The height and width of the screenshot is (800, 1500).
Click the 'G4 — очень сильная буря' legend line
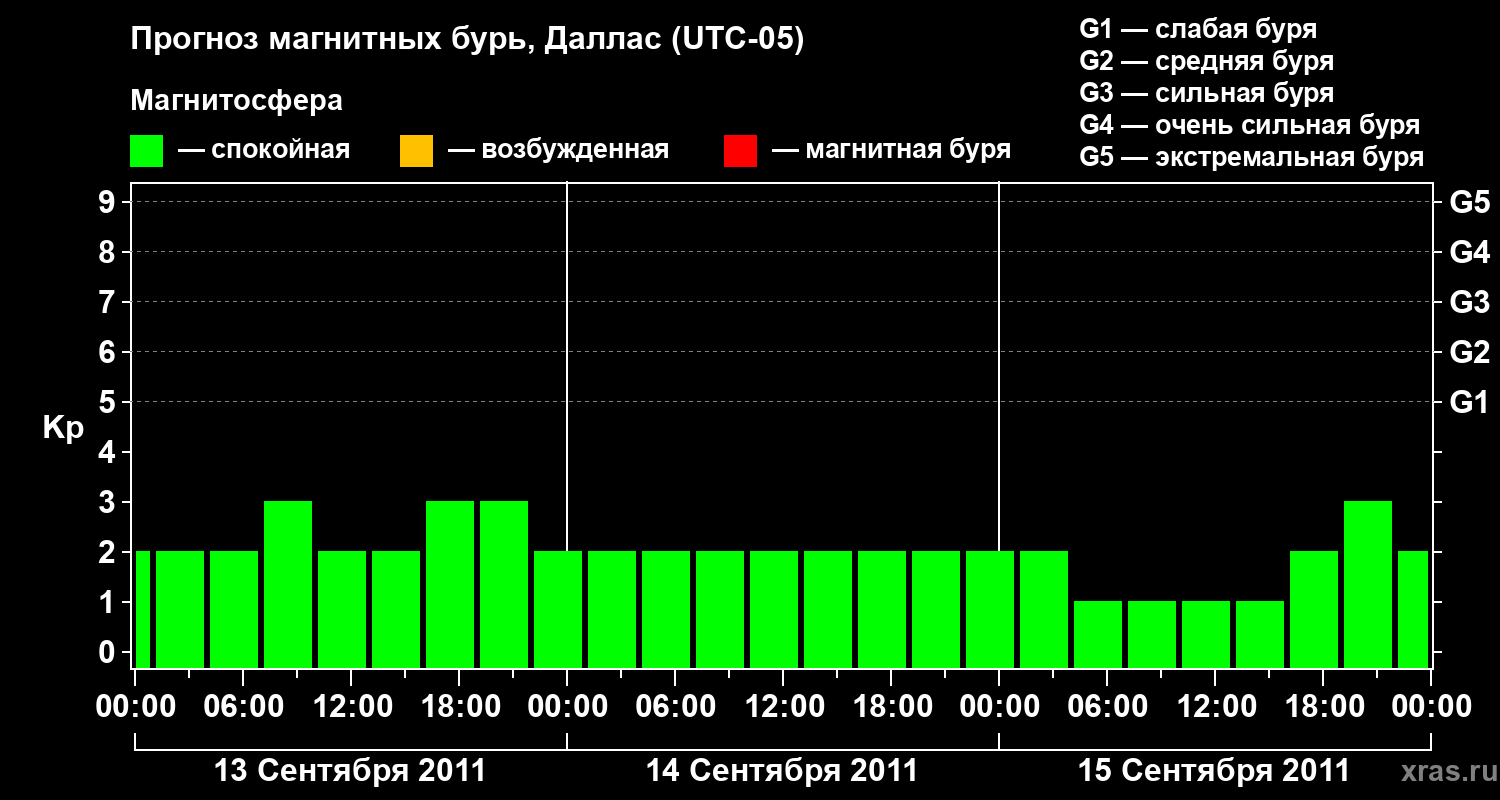tap(1250, 124)
